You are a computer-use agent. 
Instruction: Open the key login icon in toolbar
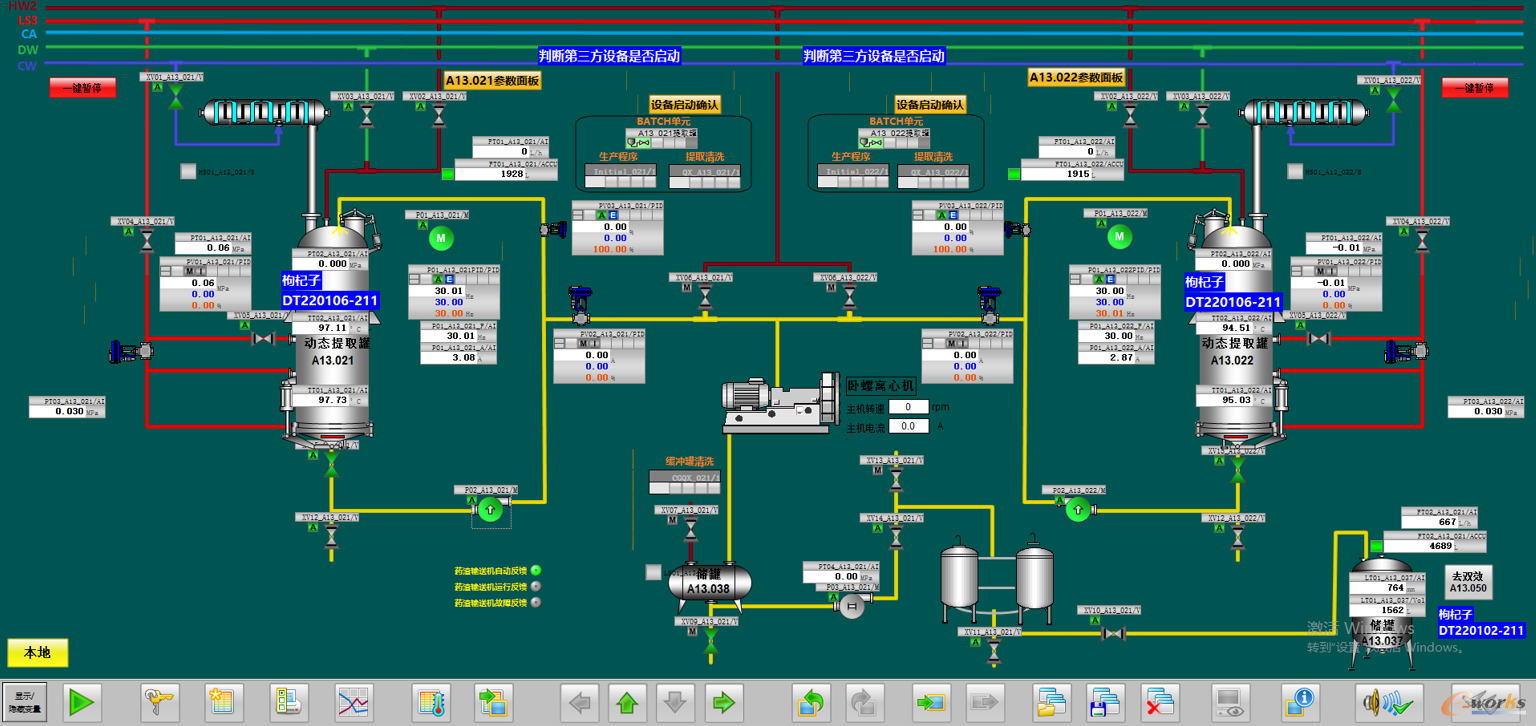click(x=159, y=702)
